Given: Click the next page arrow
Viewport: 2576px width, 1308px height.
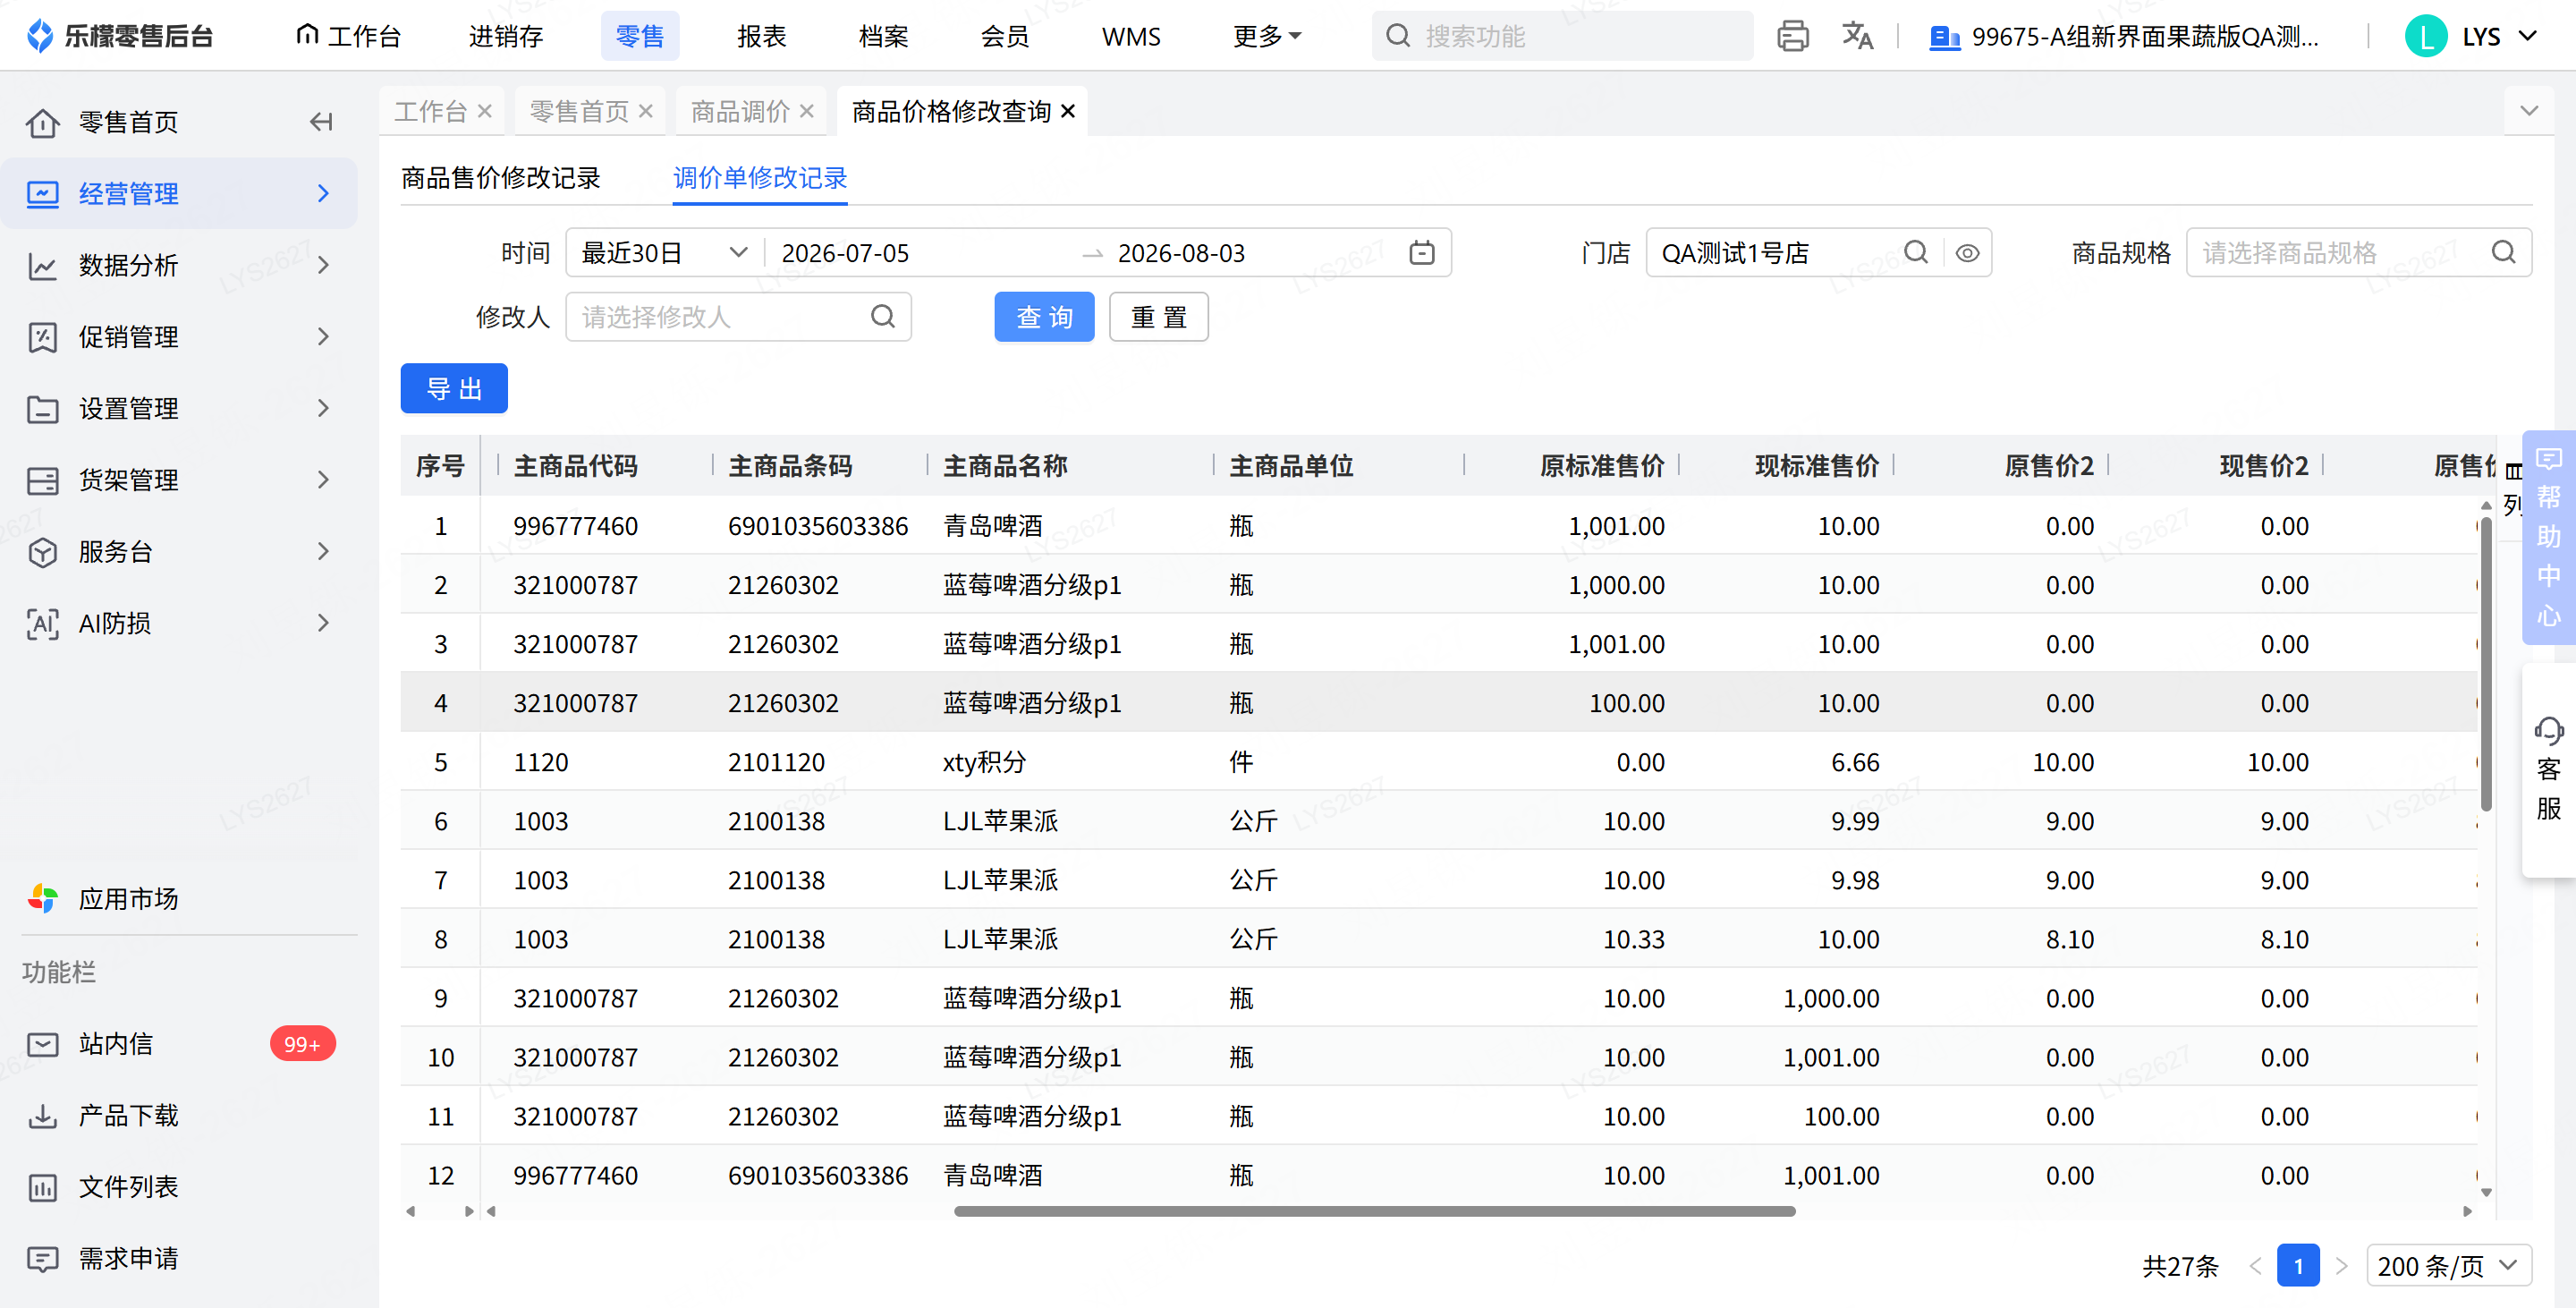Looking at the screenshot, I should [x=2341, y=1266].
